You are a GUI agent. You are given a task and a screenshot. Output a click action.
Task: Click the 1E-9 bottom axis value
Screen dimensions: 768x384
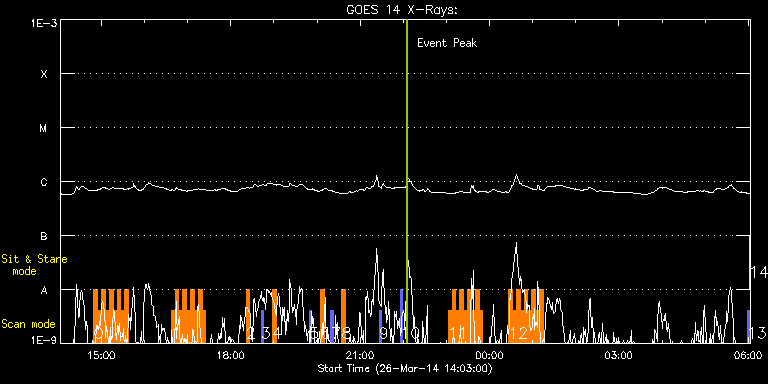(44, 339)
